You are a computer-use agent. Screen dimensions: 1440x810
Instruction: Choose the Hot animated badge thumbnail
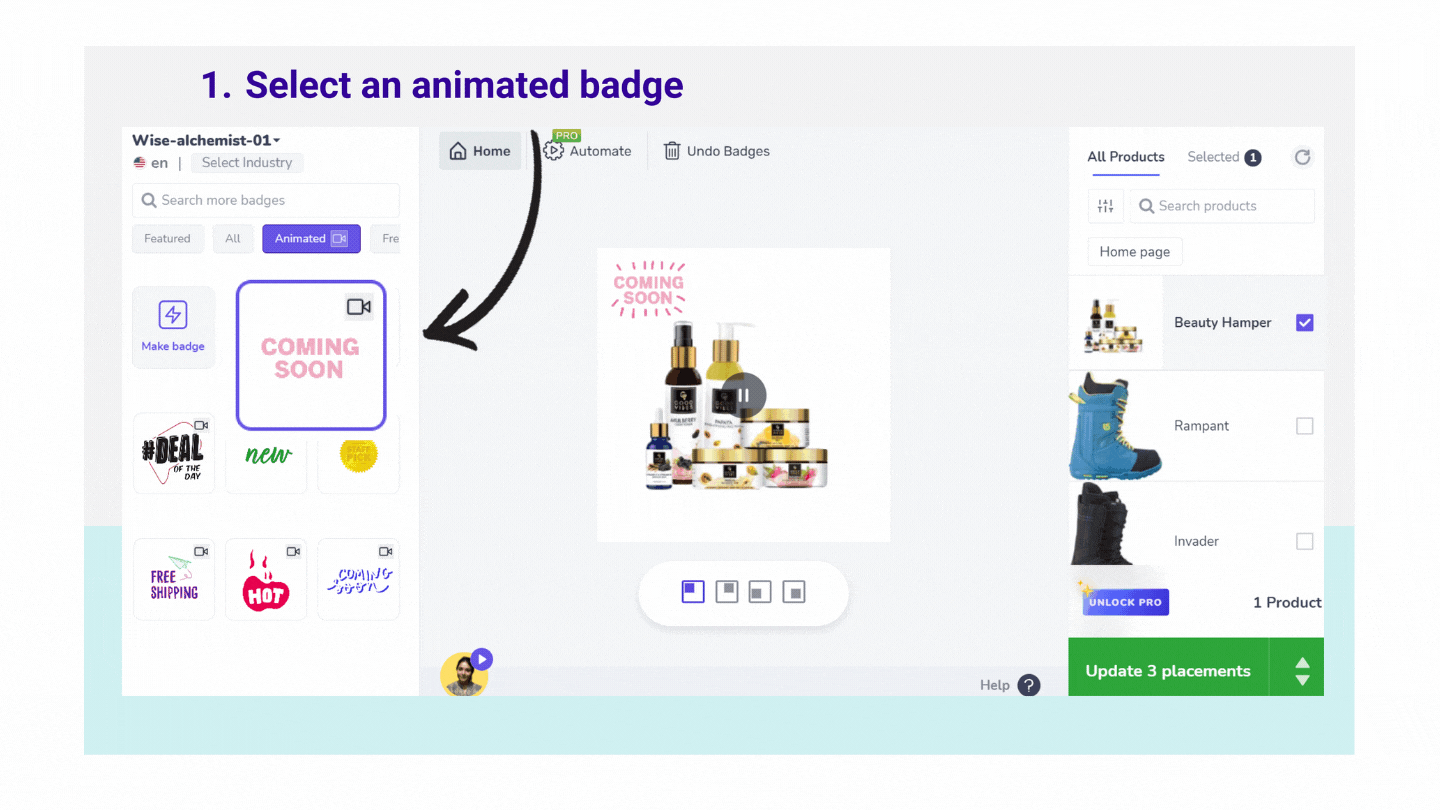266,579
